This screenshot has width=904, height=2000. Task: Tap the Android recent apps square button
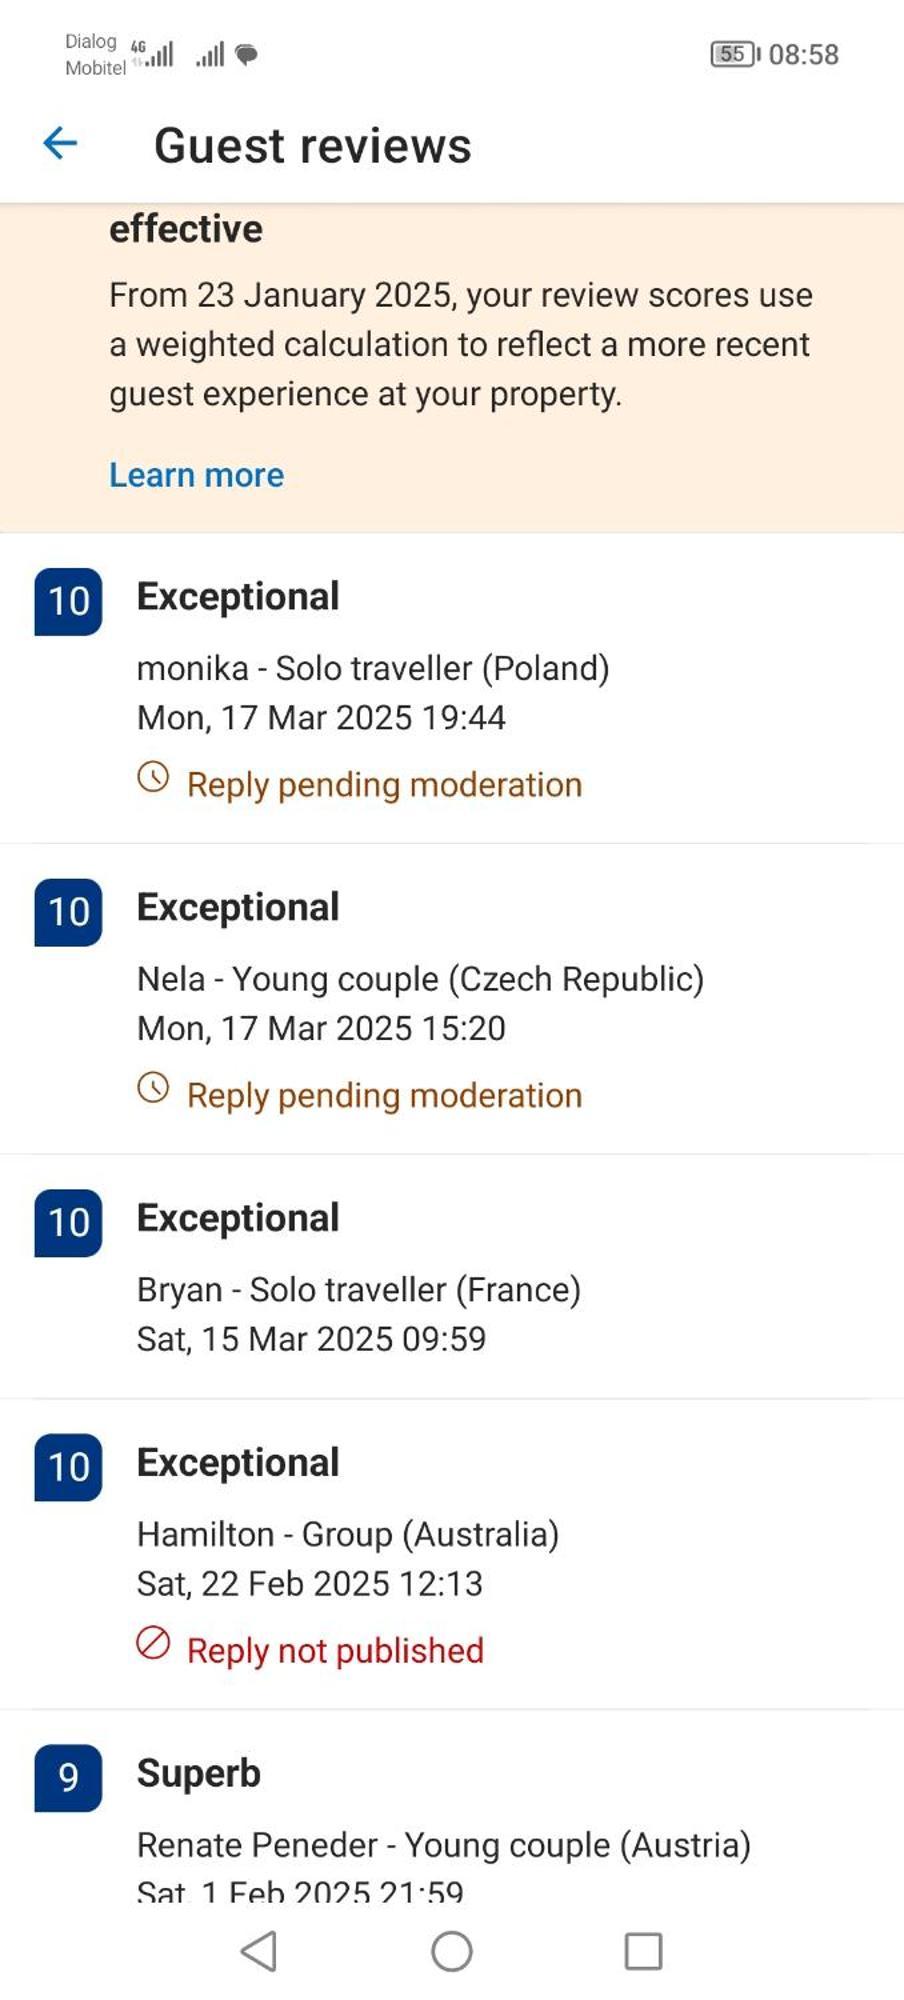tap(643, 1951)
